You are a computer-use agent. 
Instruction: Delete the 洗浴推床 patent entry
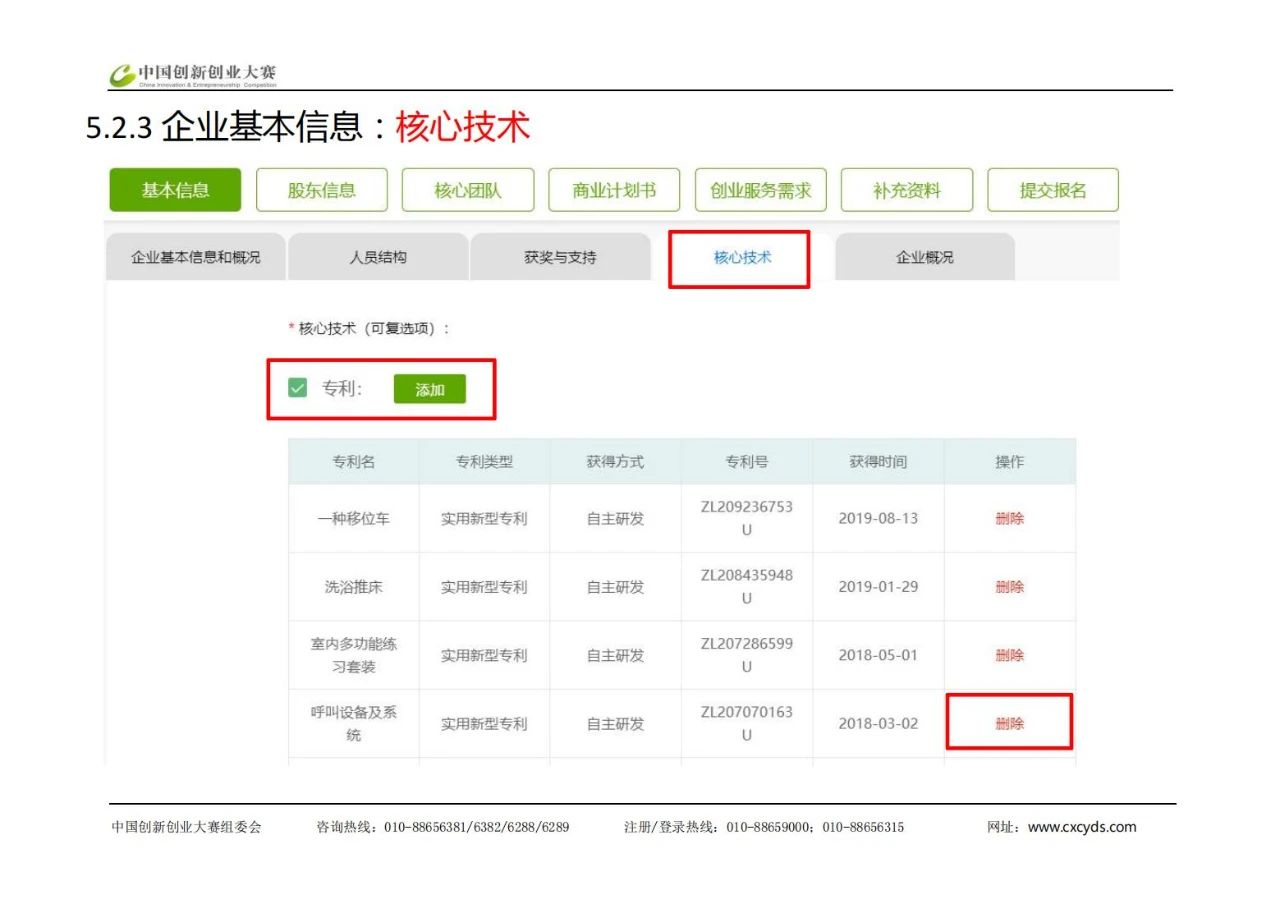click(1009, 587)
